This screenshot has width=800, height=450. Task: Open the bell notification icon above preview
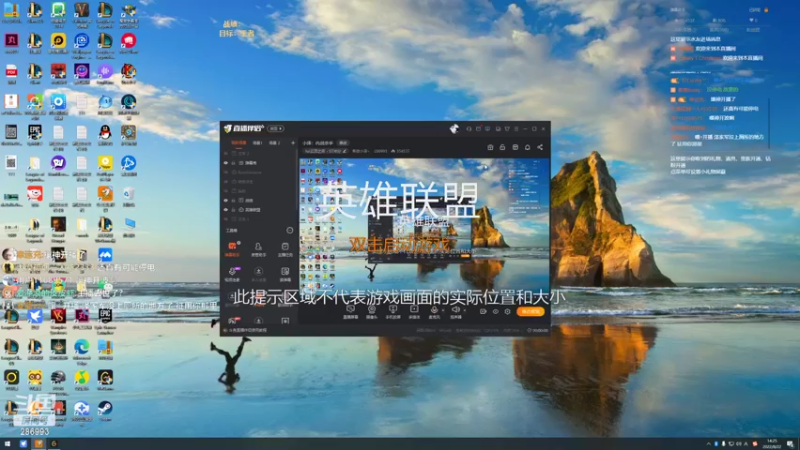528,147
